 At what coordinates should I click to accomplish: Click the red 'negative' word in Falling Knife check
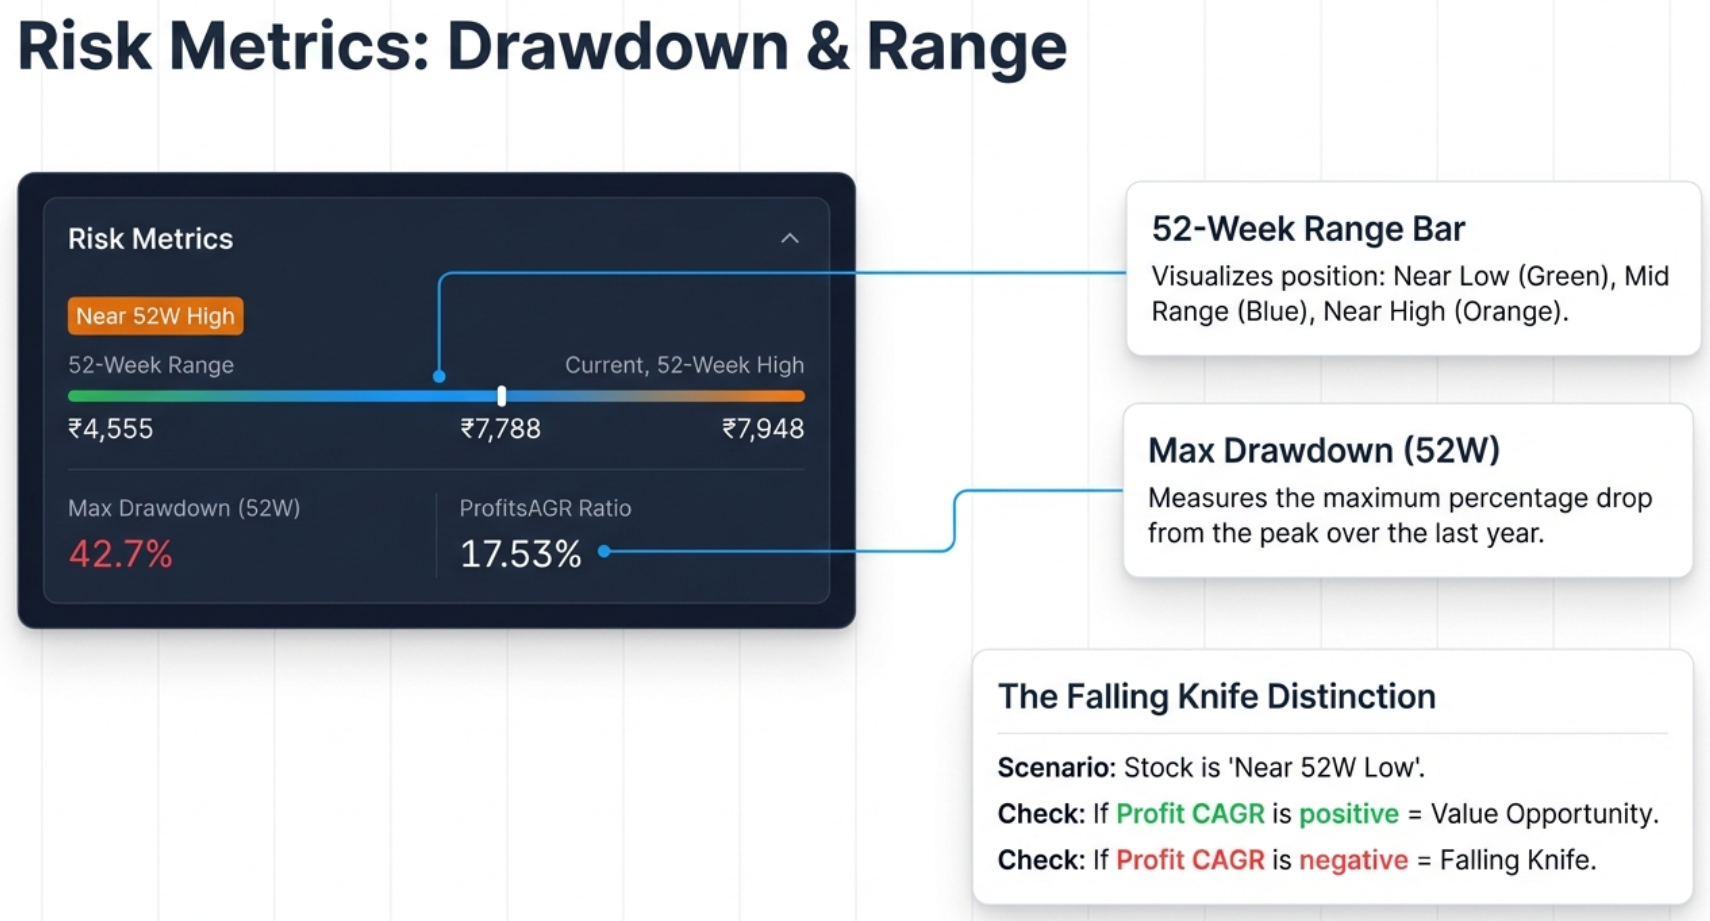1353,859
